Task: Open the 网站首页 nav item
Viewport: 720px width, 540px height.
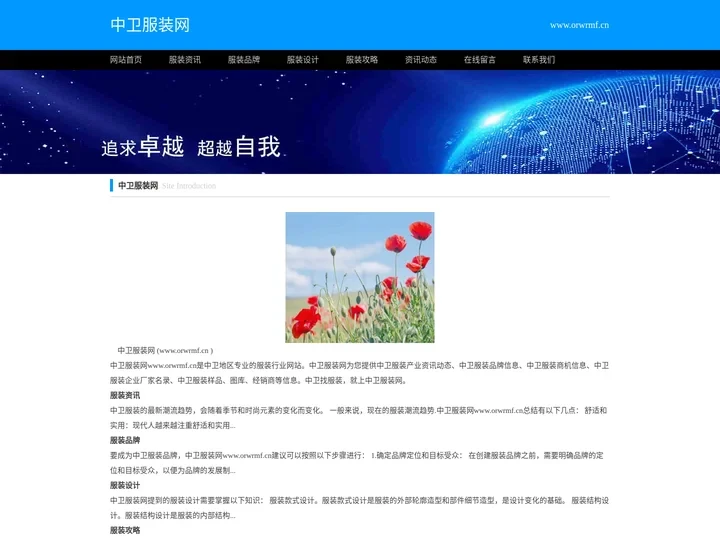Action: click(x=126, y=60)
